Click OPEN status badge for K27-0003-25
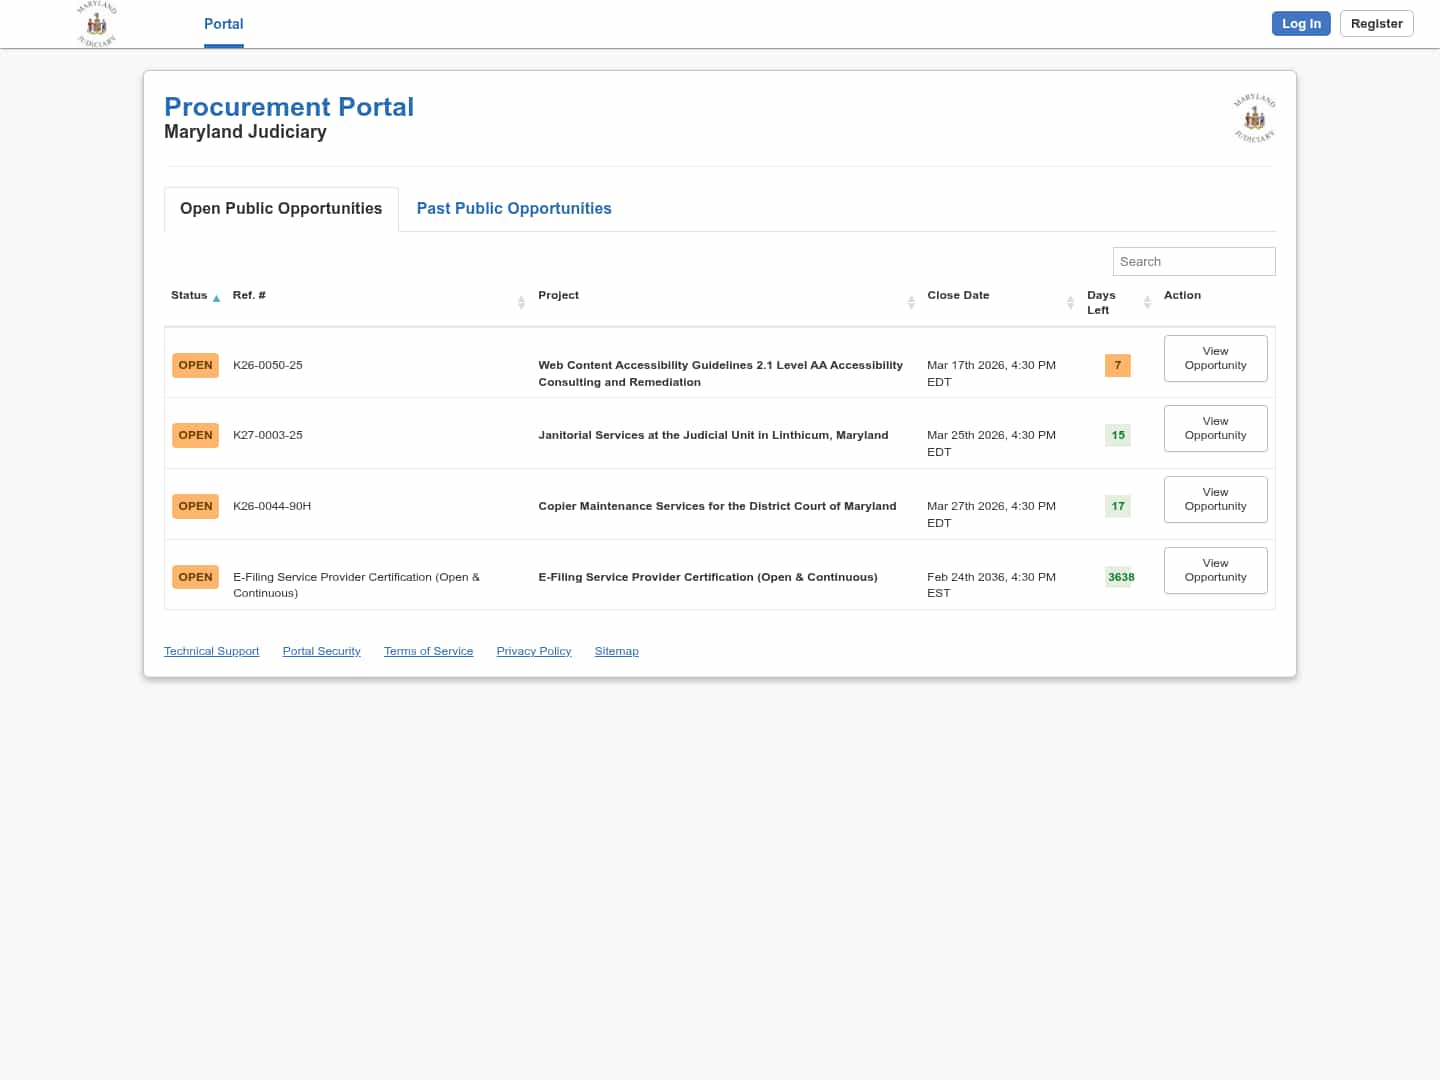This screenshot has height=1080, width=1440. 195,436
